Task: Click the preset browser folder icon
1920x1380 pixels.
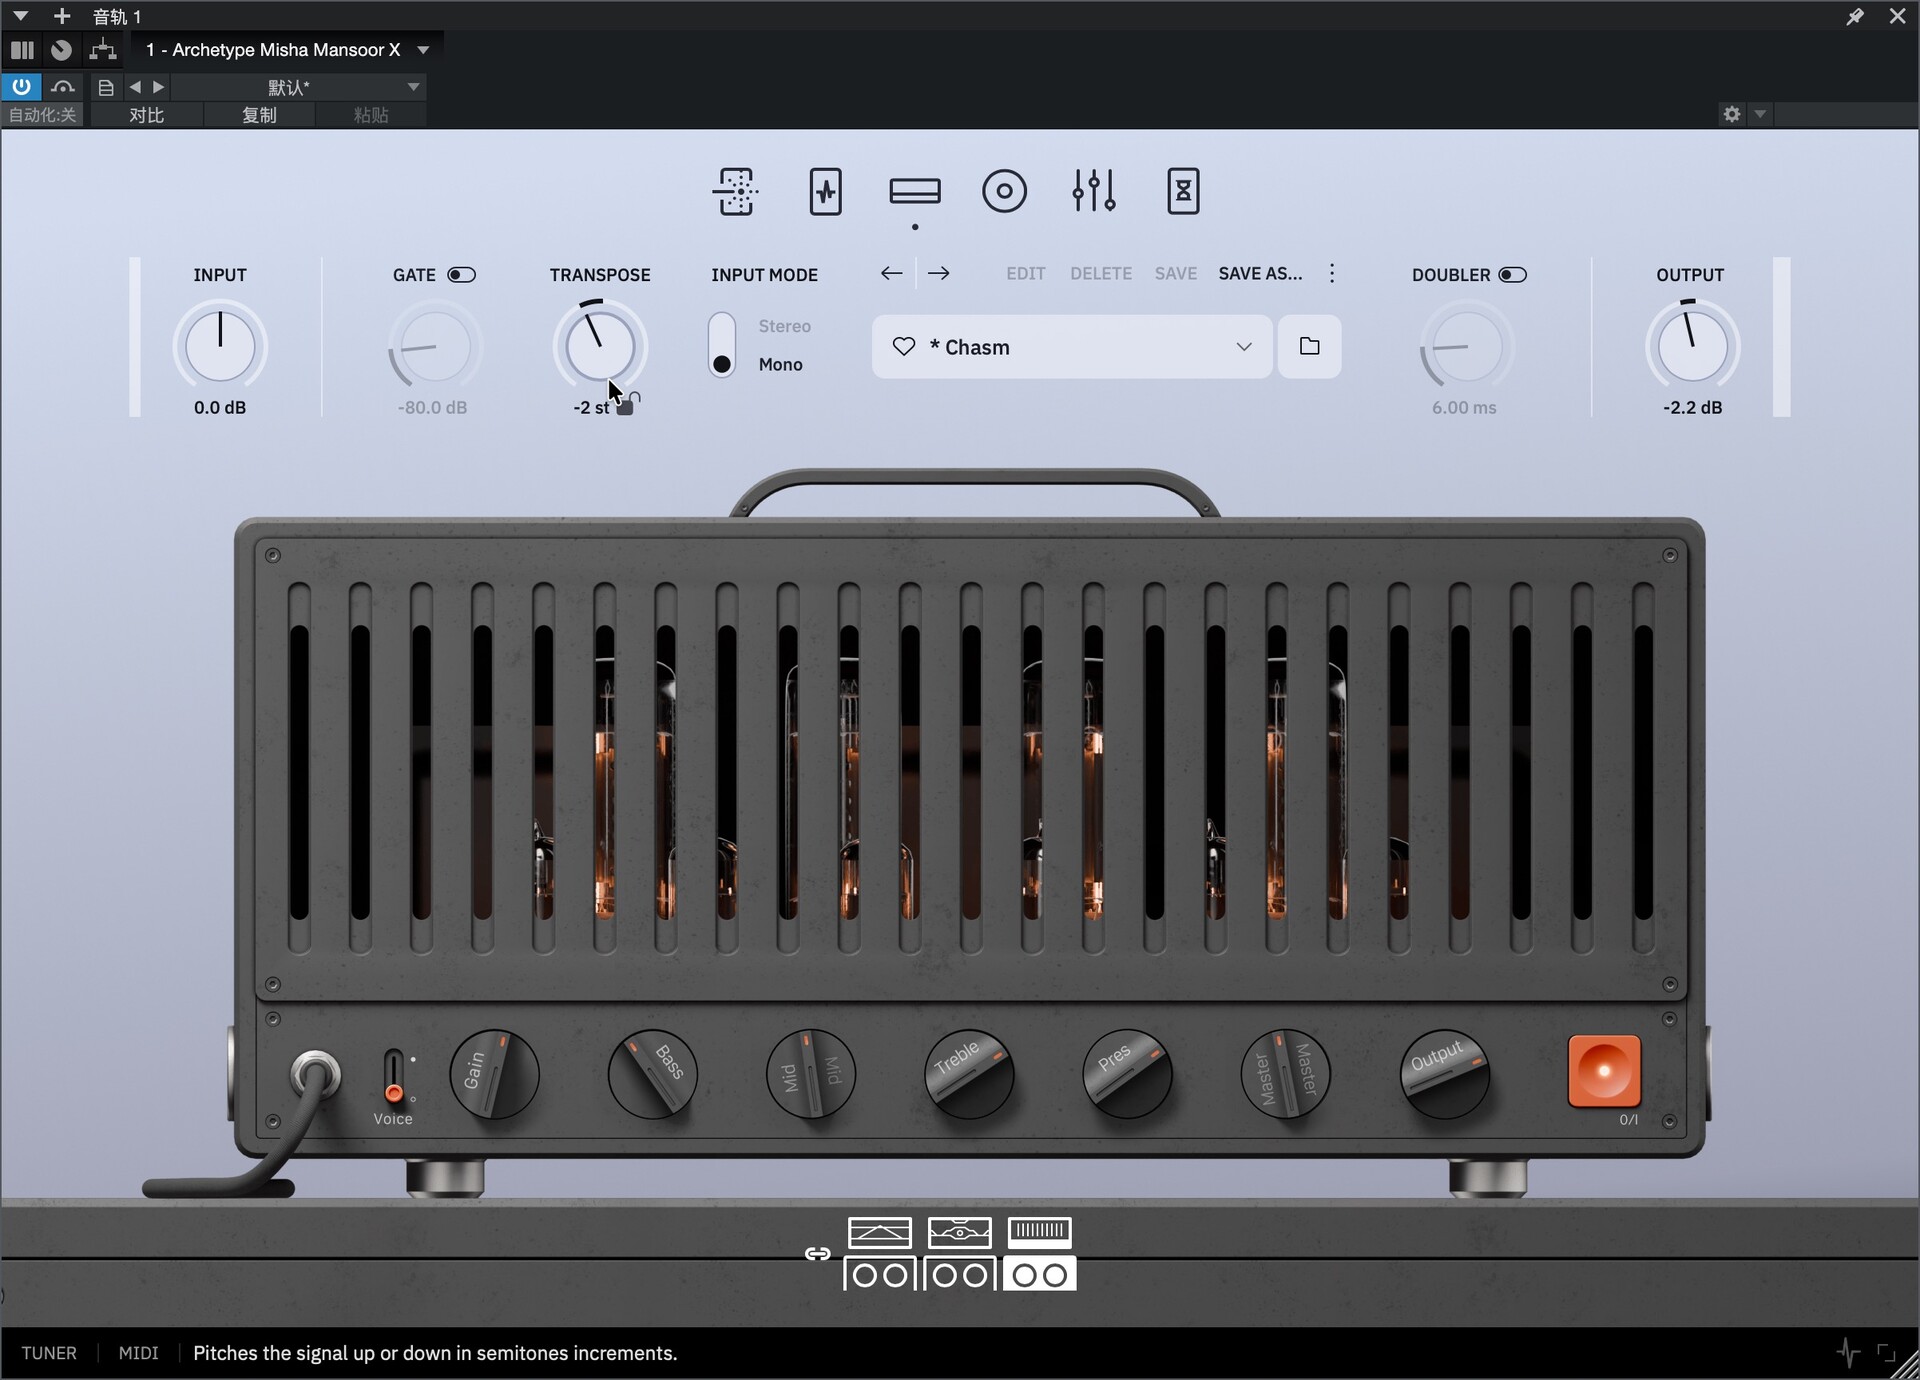Action: 1309,347
